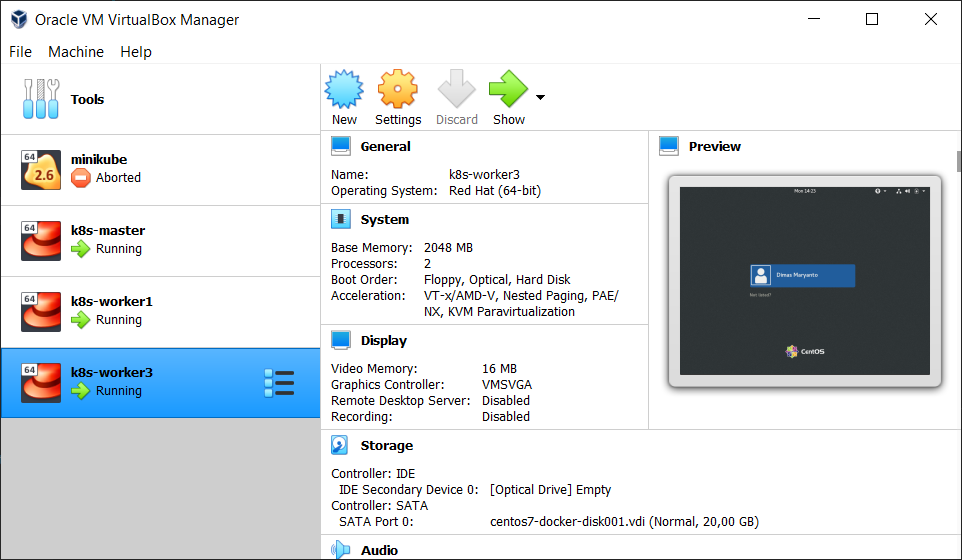
Task: Click the Tools wrench icon
Action: click(41, 99)
